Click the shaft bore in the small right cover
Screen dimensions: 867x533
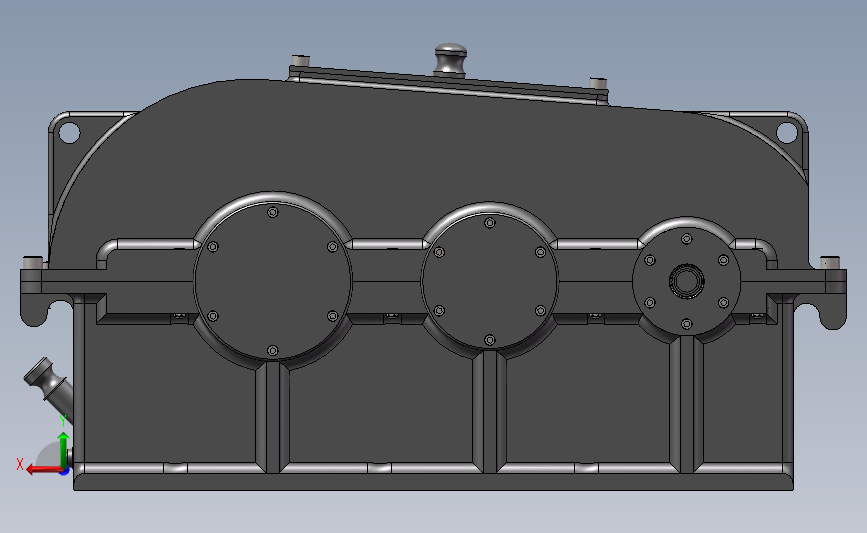687,281
